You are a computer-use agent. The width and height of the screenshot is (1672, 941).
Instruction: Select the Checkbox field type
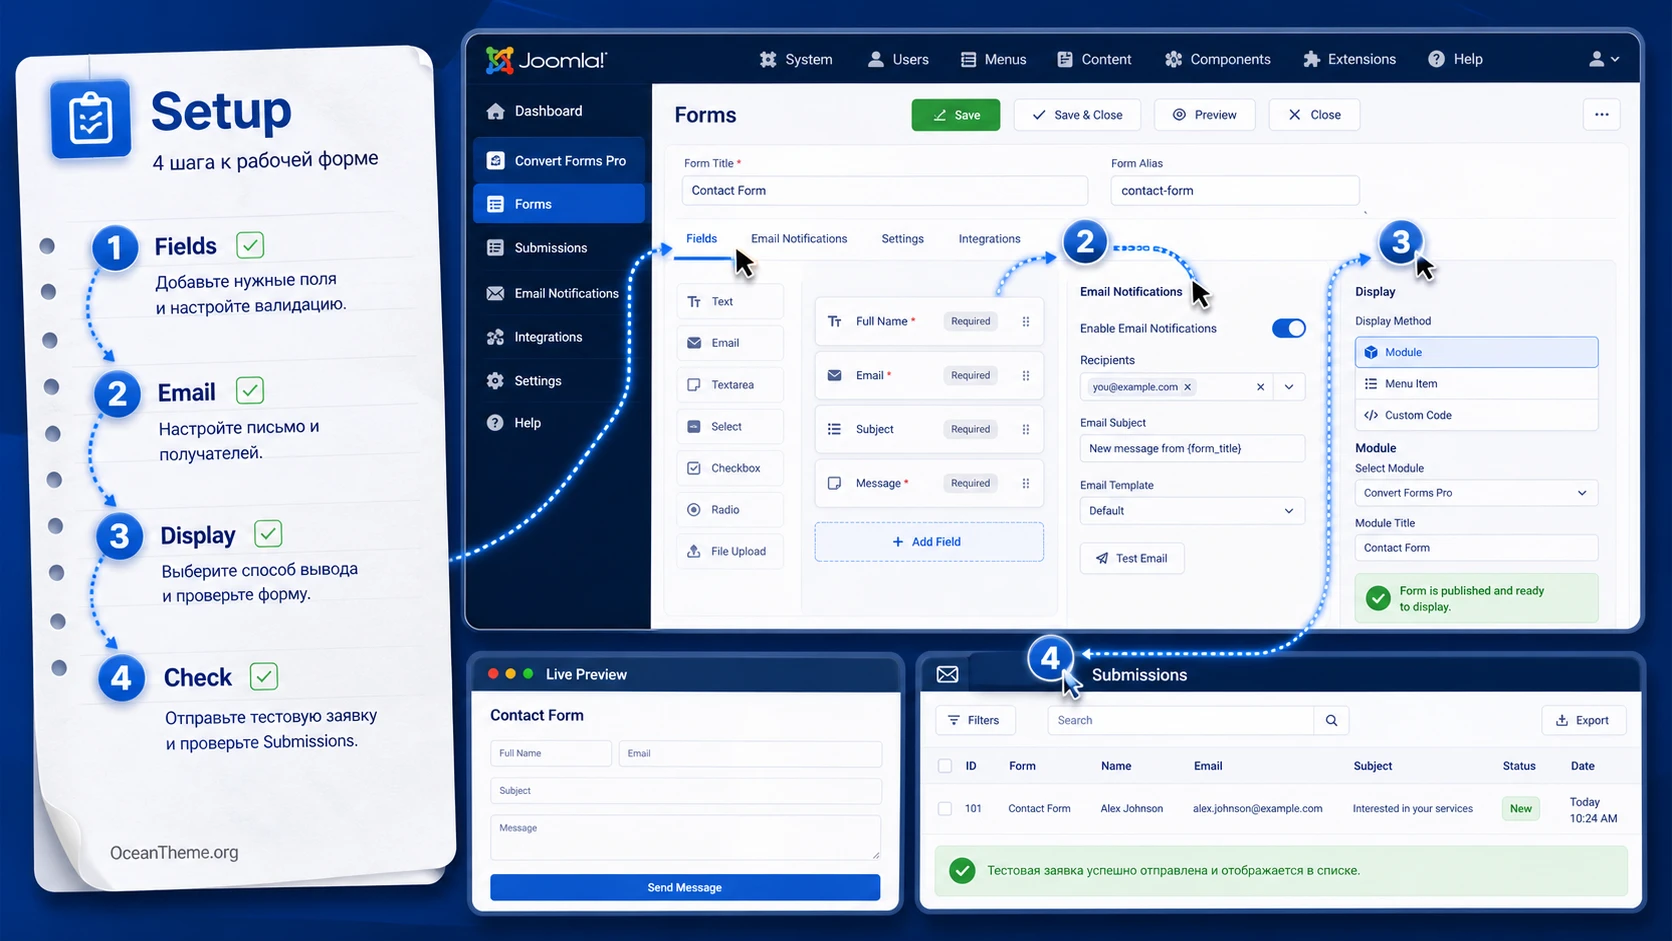[x=730, y=468]
